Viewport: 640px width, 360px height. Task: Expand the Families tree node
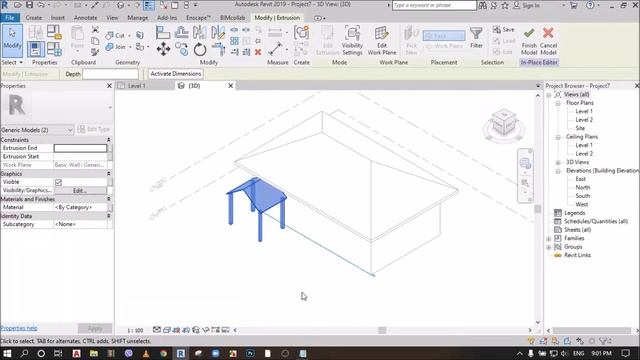[x=549, y=238]
